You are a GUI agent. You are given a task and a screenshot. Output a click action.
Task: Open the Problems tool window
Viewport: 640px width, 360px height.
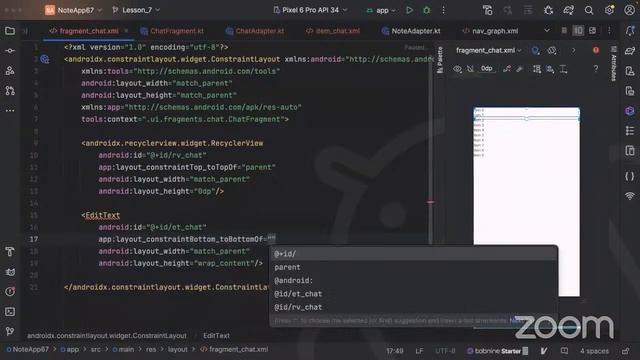10,292
